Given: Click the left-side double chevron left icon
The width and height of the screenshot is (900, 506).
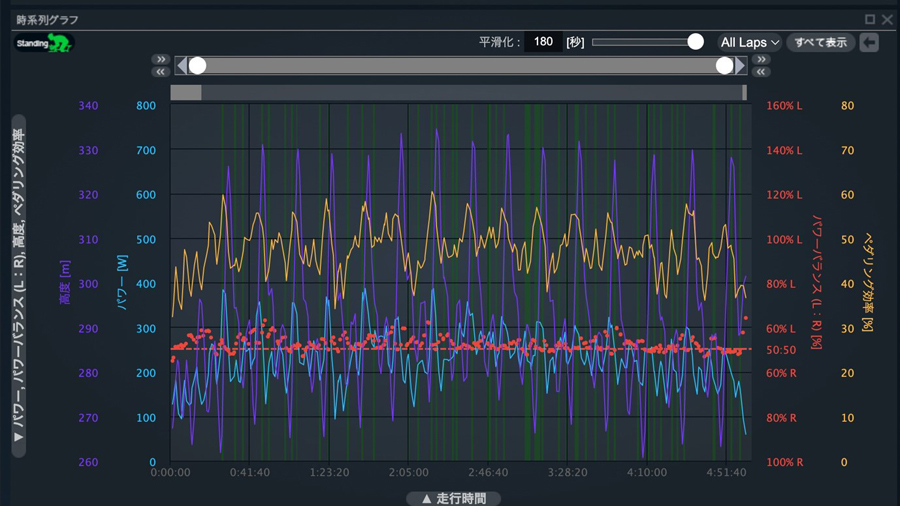Looking at the screenshot, I should pyautogui.click(x=161, y=72).
